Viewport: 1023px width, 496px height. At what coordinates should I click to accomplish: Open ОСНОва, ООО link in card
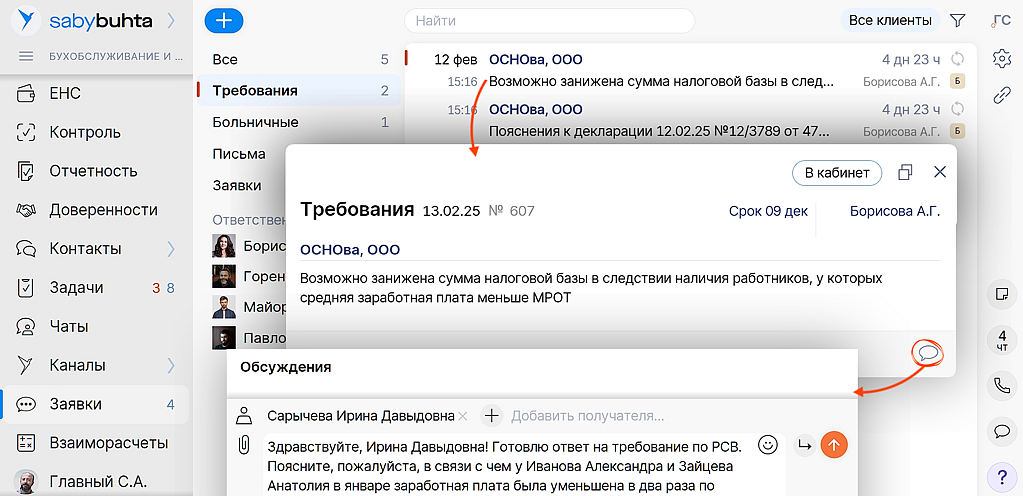tap(349, 249)
